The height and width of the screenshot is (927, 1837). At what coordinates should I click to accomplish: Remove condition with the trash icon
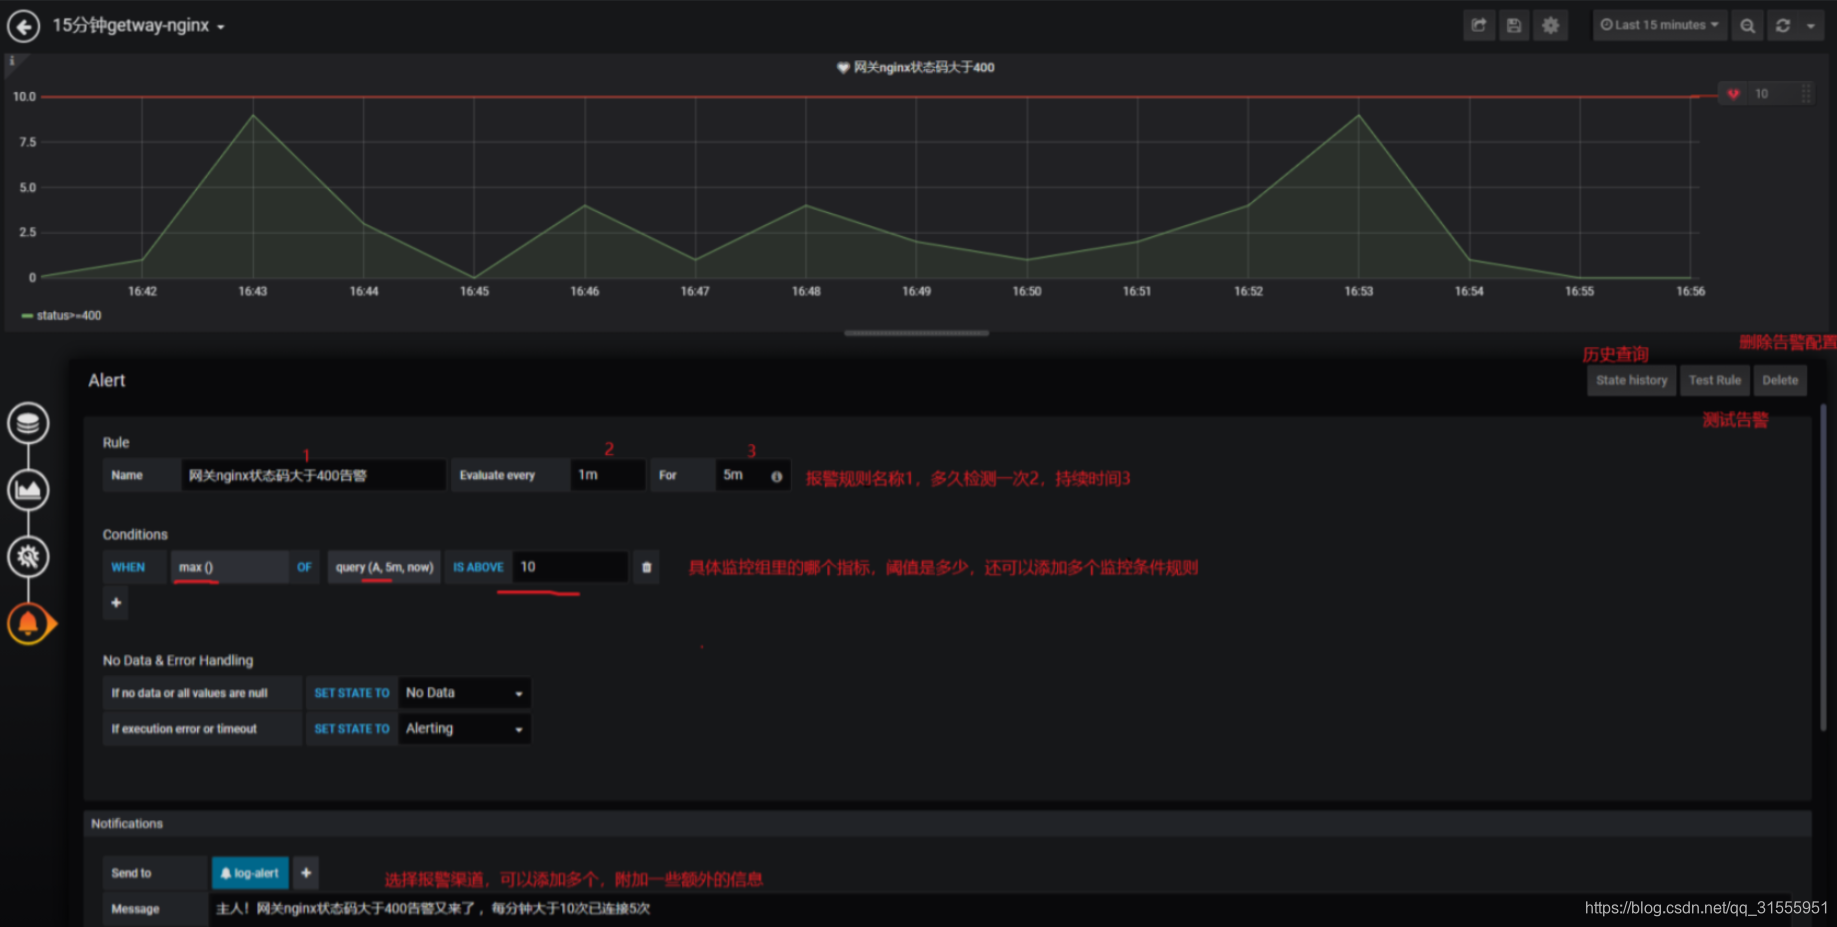coord(647,567)
